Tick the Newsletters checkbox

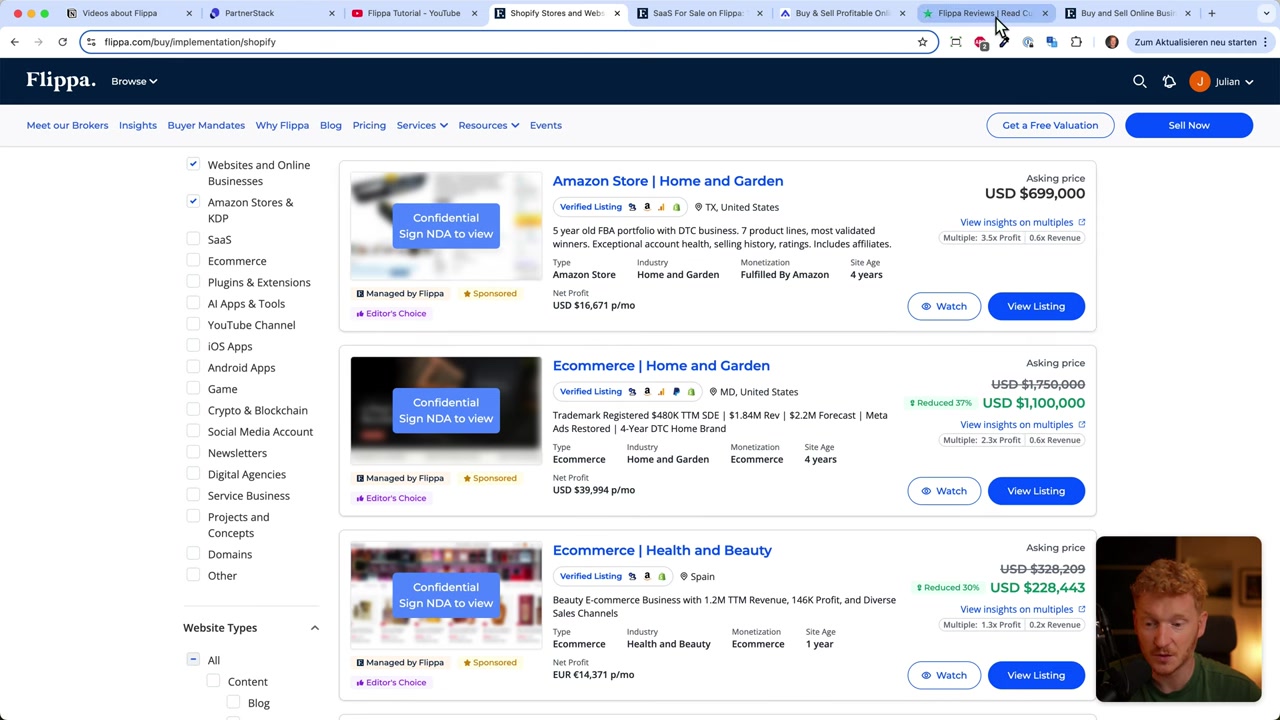point(193,452)
